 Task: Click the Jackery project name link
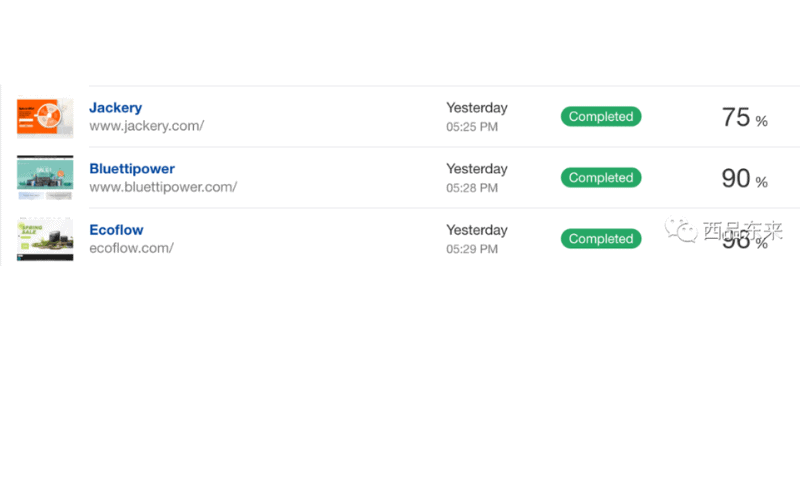116,108
